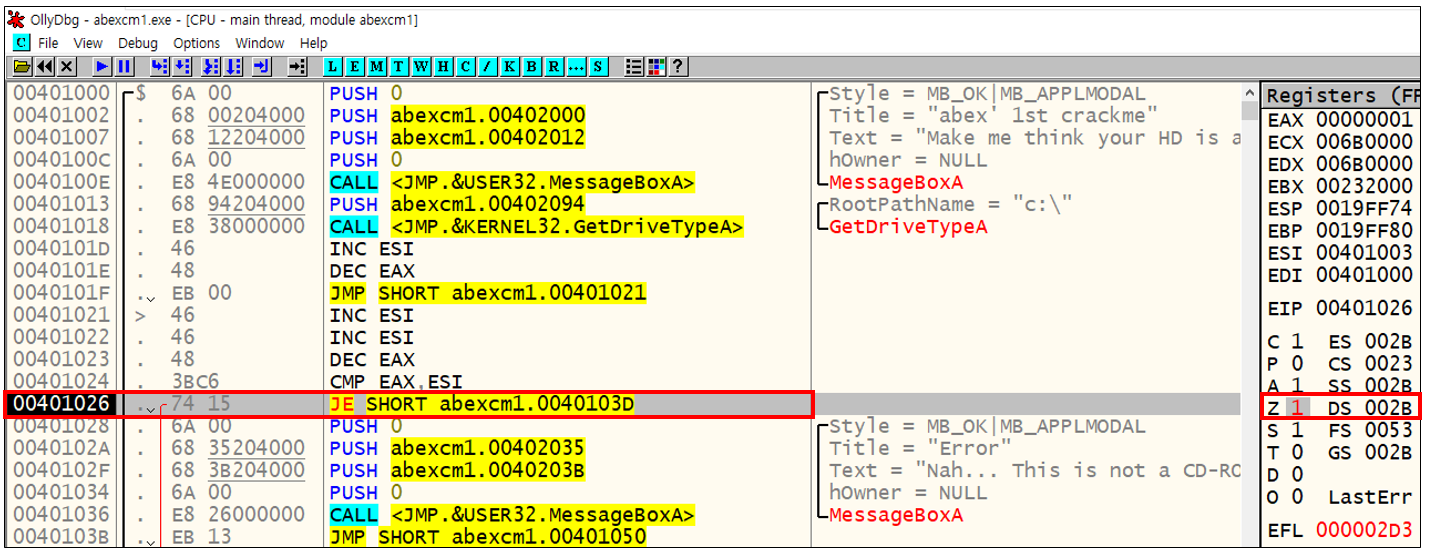This screenshot has width=1429, height=552.
Task: Select the EAX 00000001 register value
Action: 1364,120
